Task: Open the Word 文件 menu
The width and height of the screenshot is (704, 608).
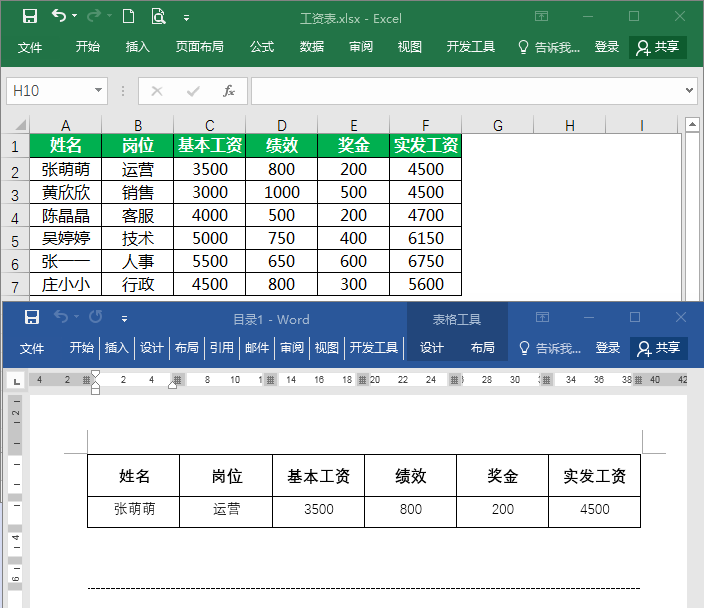Action: [x=32, y=348]
